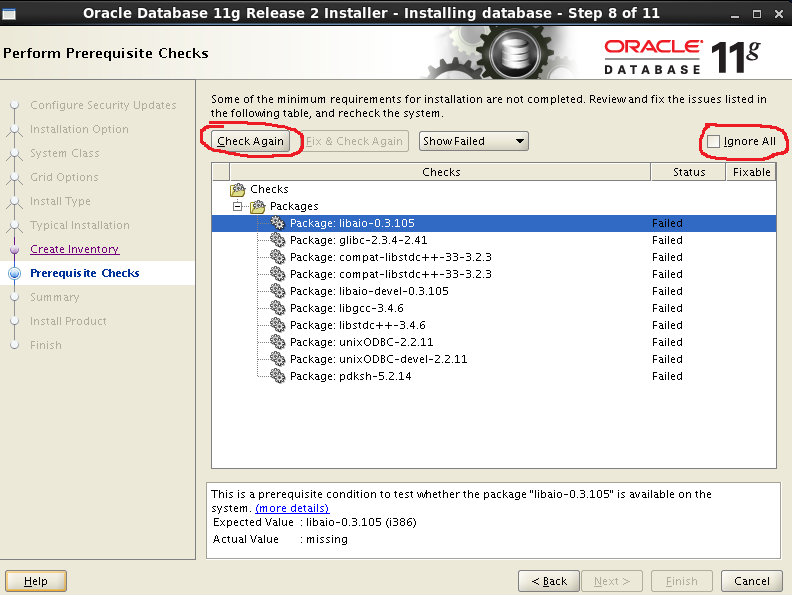Select row Package: unixODBC-devel-2.2.11
792x595 pixels.
pos(493,359)
